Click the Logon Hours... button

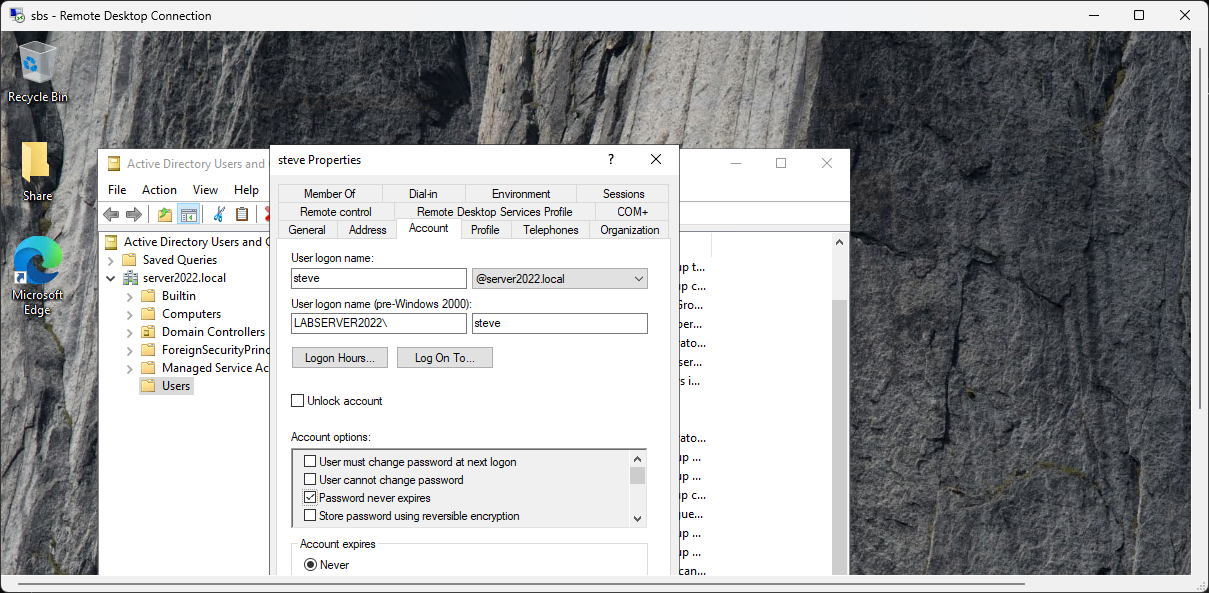pos(339,358)
